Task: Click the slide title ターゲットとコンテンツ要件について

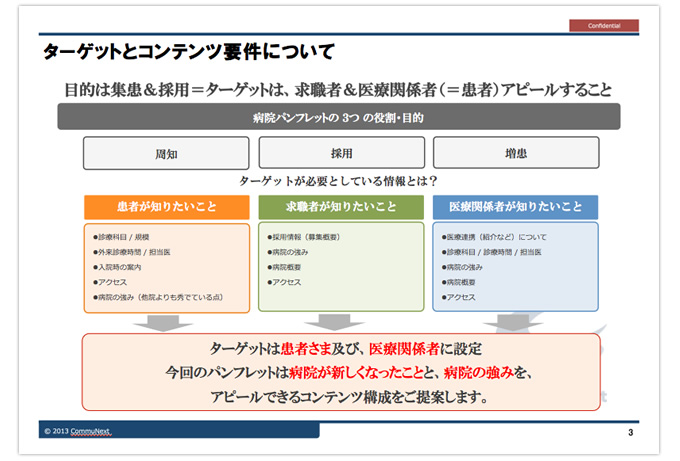Action: click(188, 51)
